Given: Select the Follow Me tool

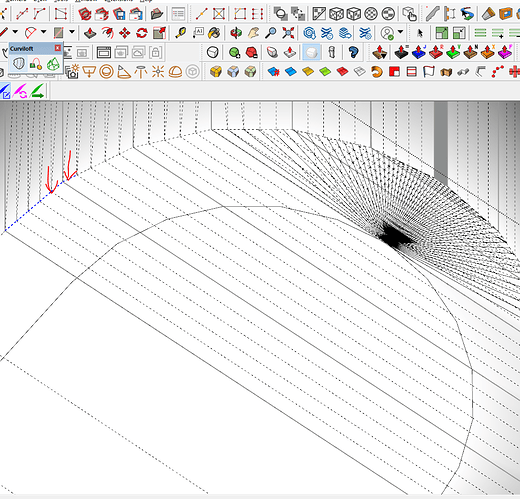Looking at the screenshot, I should coord(107,33).
